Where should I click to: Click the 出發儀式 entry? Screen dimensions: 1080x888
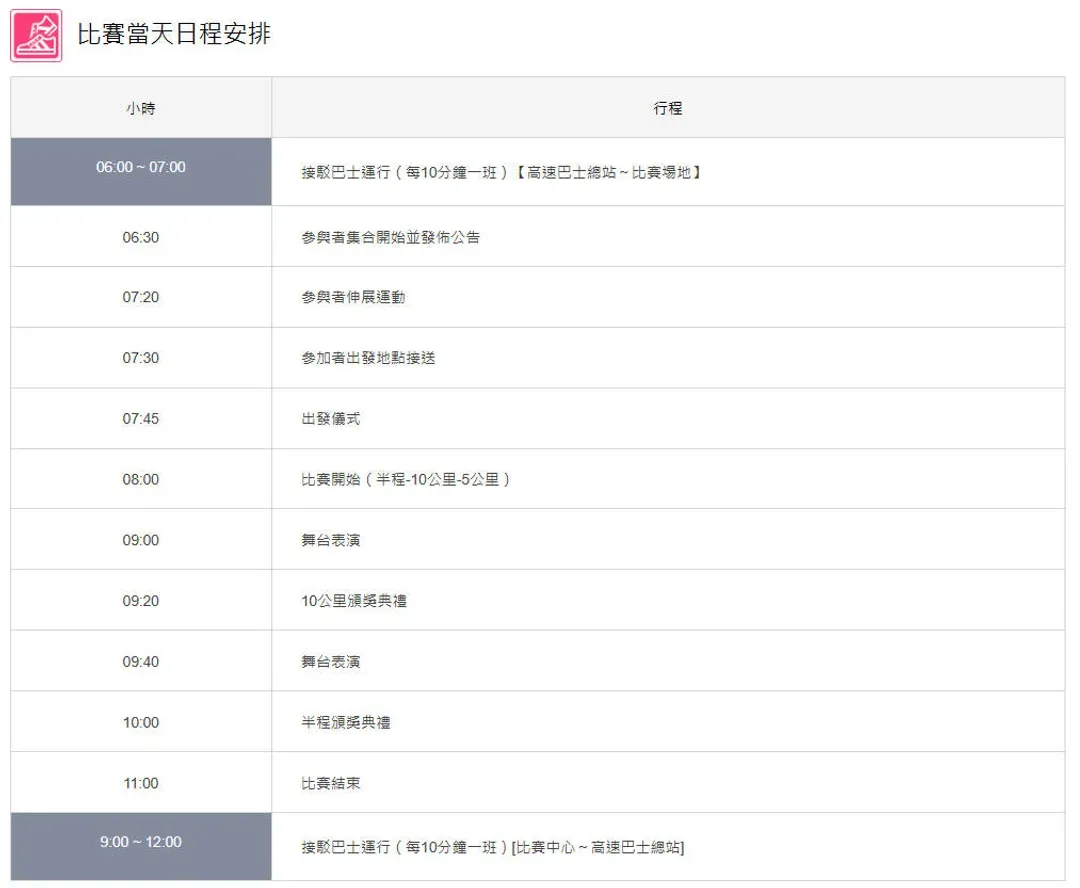330,419
